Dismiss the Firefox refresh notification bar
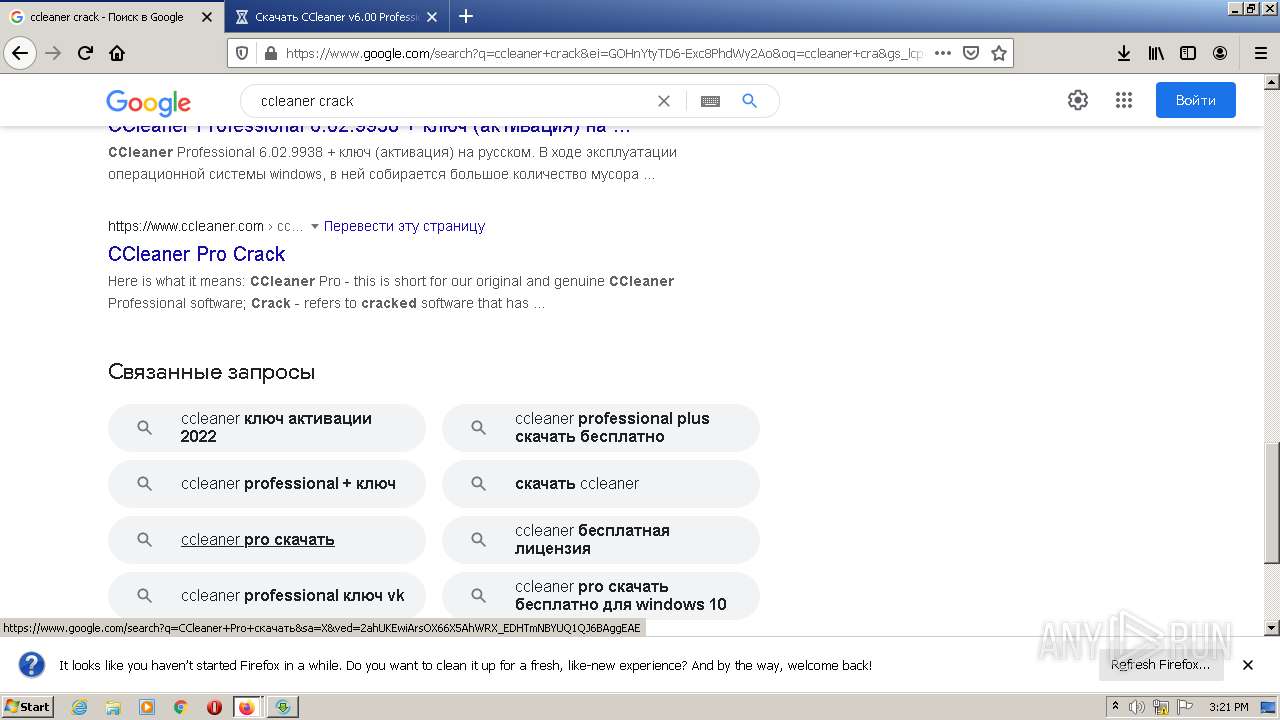1280x720 pixels. point(1248,665)
